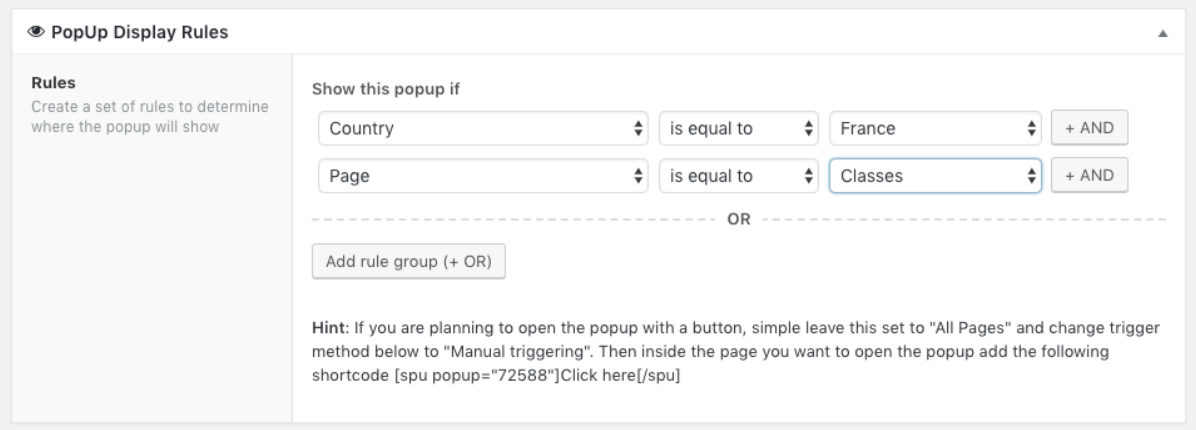Open the operator dropdown in the Country row
The width and height of the screenshot is (1196, 430).
tap(739, 128)
